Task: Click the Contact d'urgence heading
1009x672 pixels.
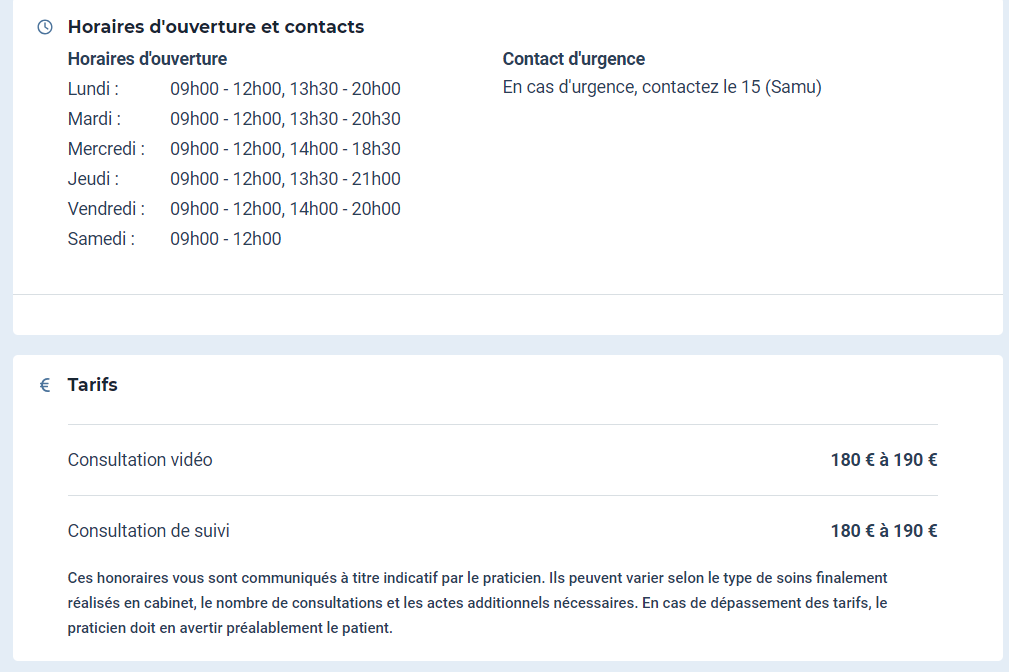Action: [x=573, y=59]
